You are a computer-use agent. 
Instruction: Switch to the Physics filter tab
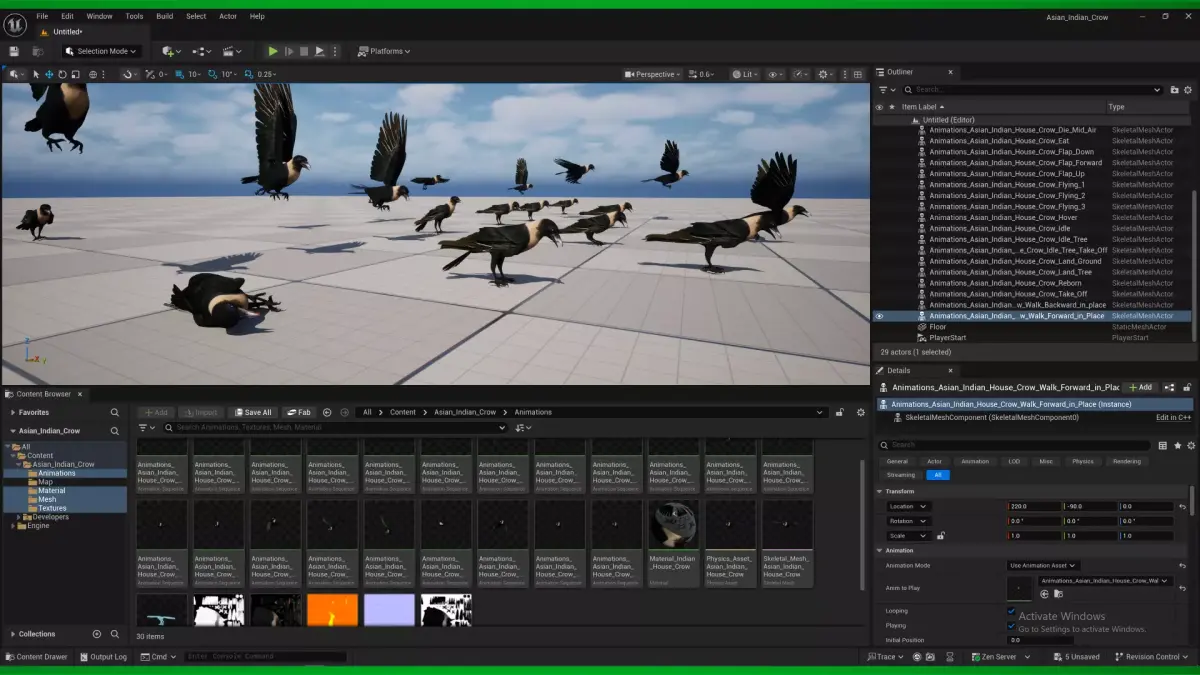[x=1083, y=461]
